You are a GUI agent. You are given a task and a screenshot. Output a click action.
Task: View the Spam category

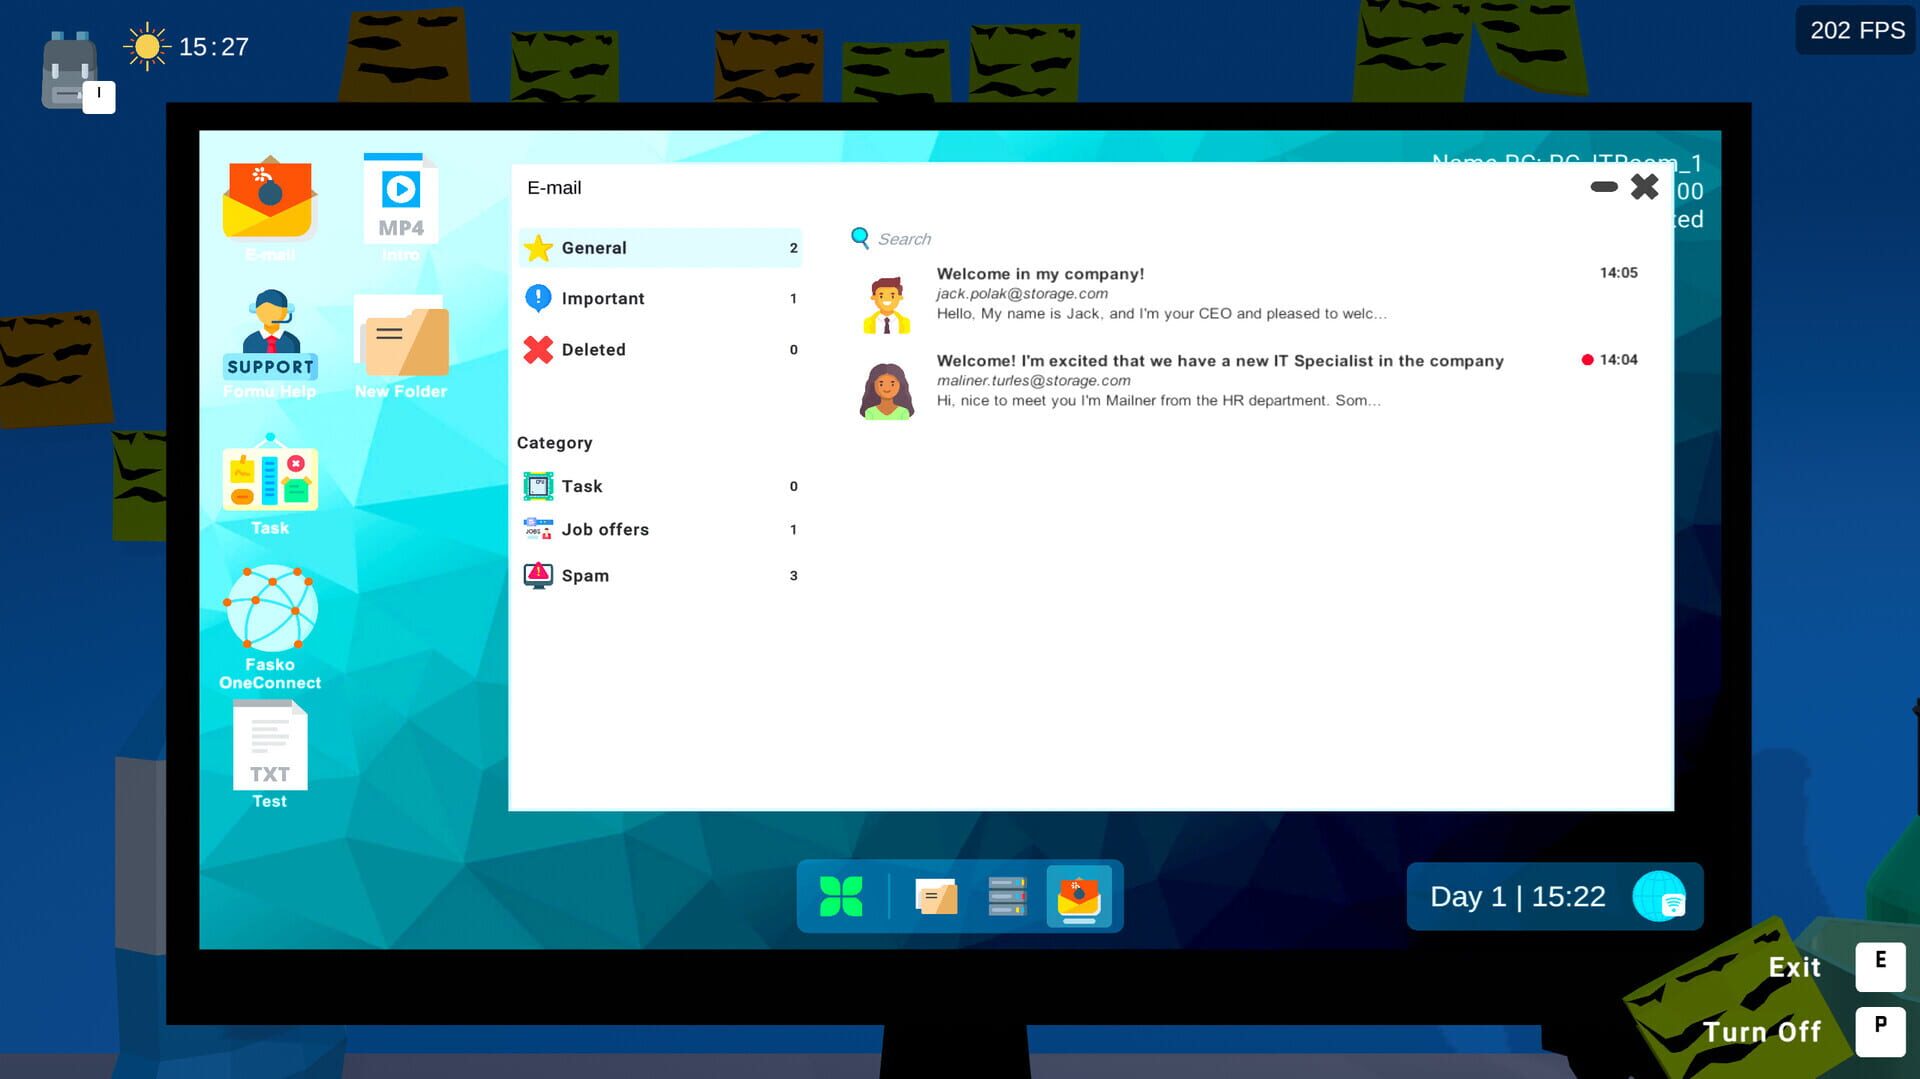(583, 575)
